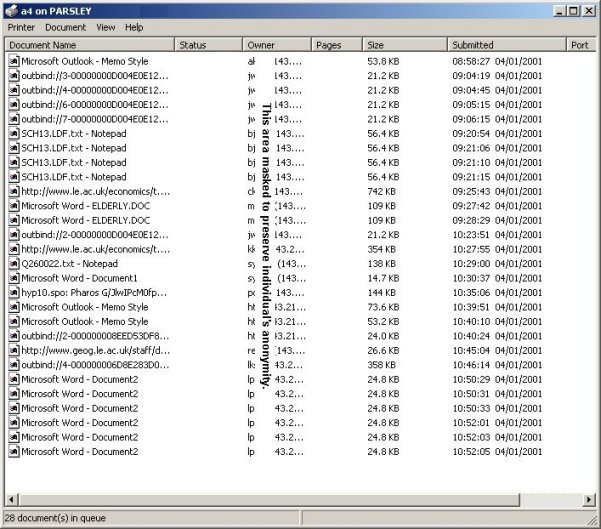Click the icon of Document2 submitted 10:50:33

tap(14, 408)
